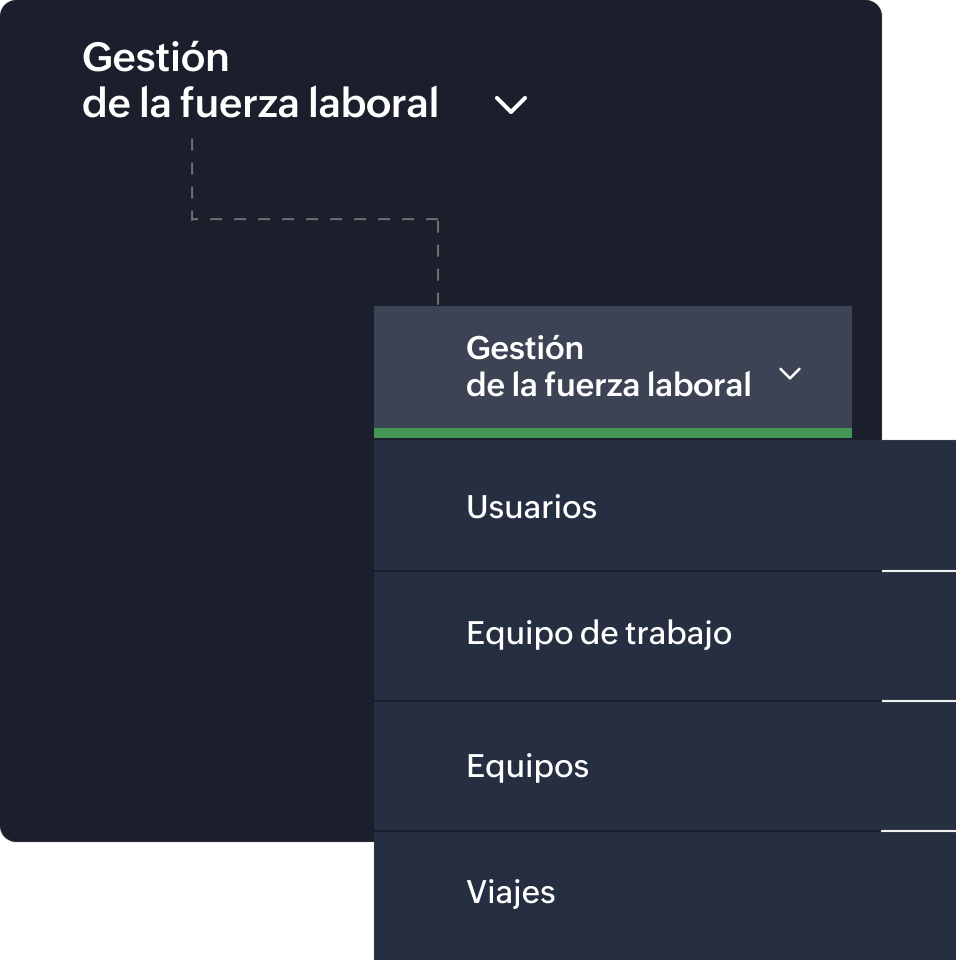Viewport: 956px width, 960px height.
Task: Click the Equipo de trabajo label text
Action: point(598,633)
